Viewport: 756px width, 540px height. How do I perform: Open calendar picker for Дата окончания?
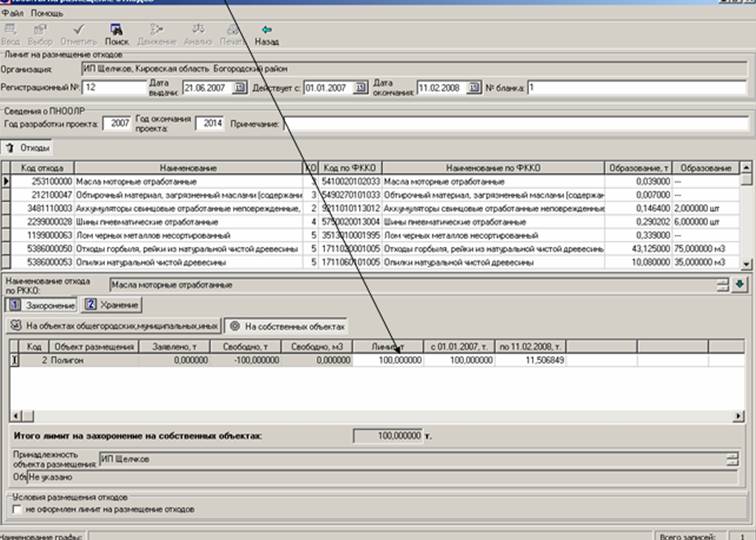(x=474, y=88)
